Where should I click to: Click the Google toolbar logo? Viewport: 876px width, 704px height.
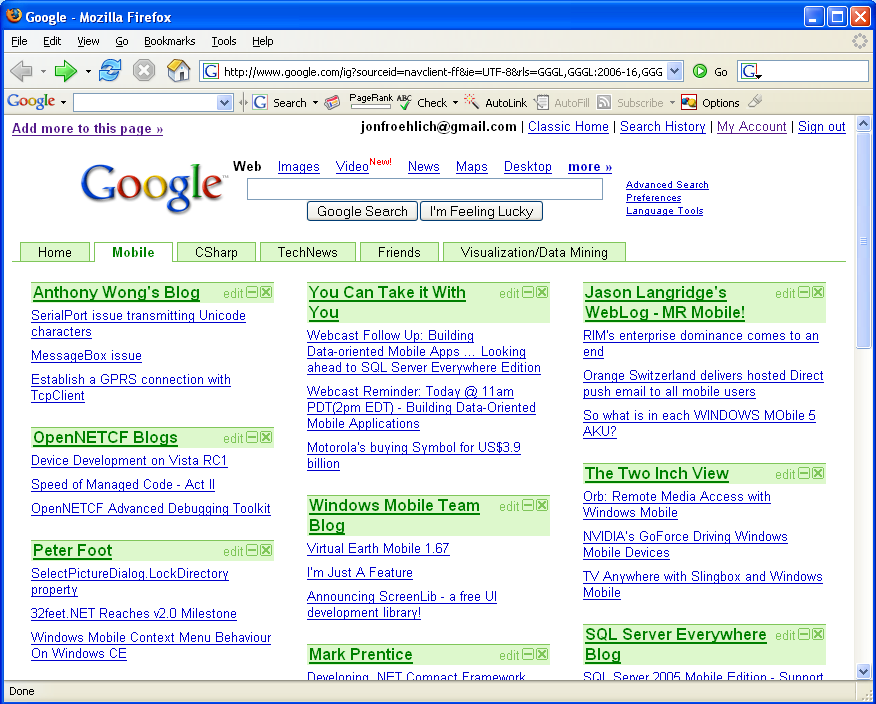[31, 102]
